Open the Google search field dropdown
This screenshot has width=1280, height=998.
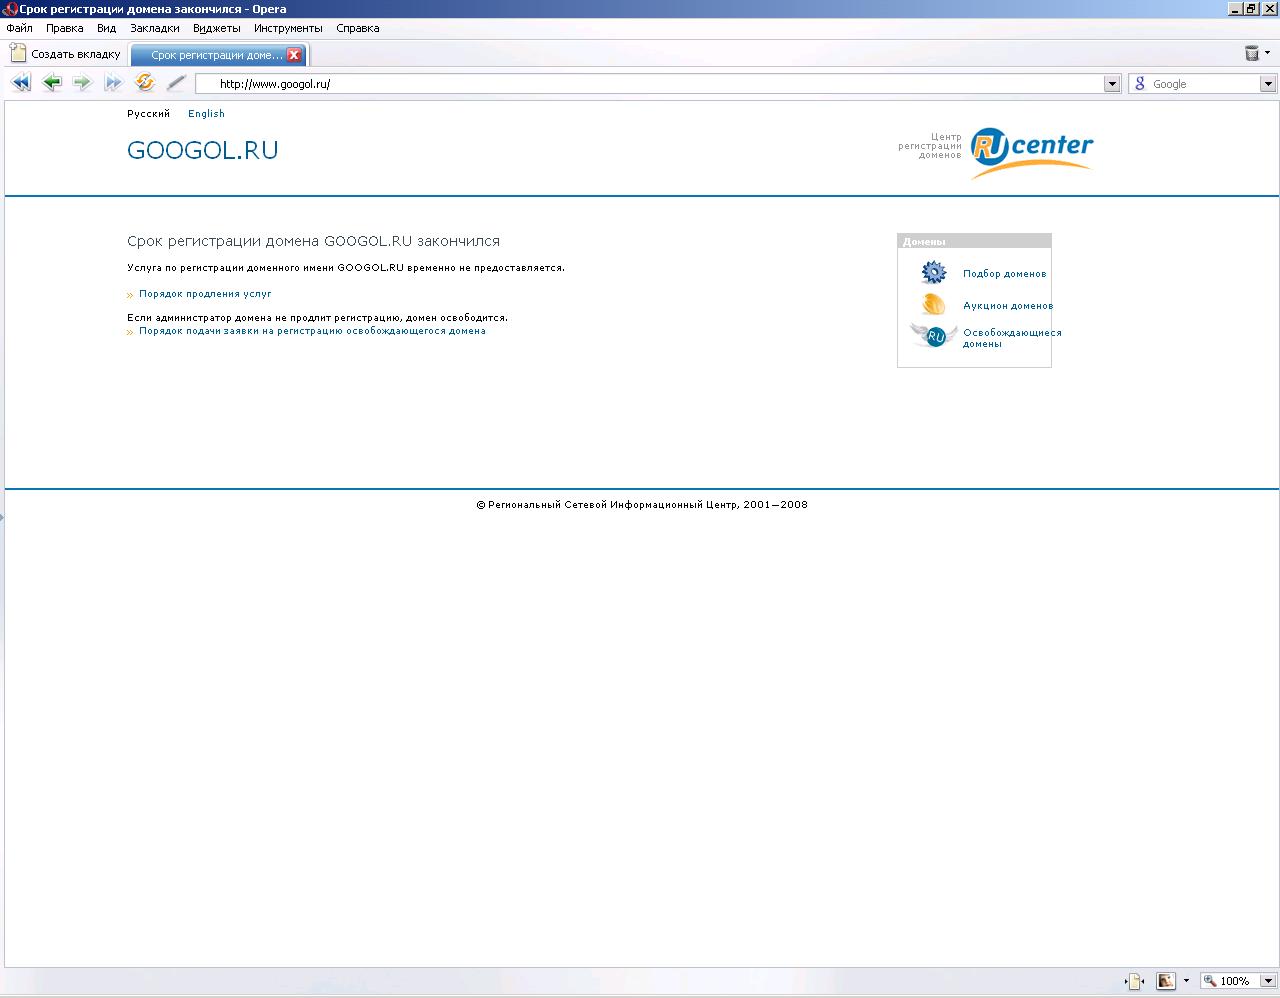[x=1268, y=84]
